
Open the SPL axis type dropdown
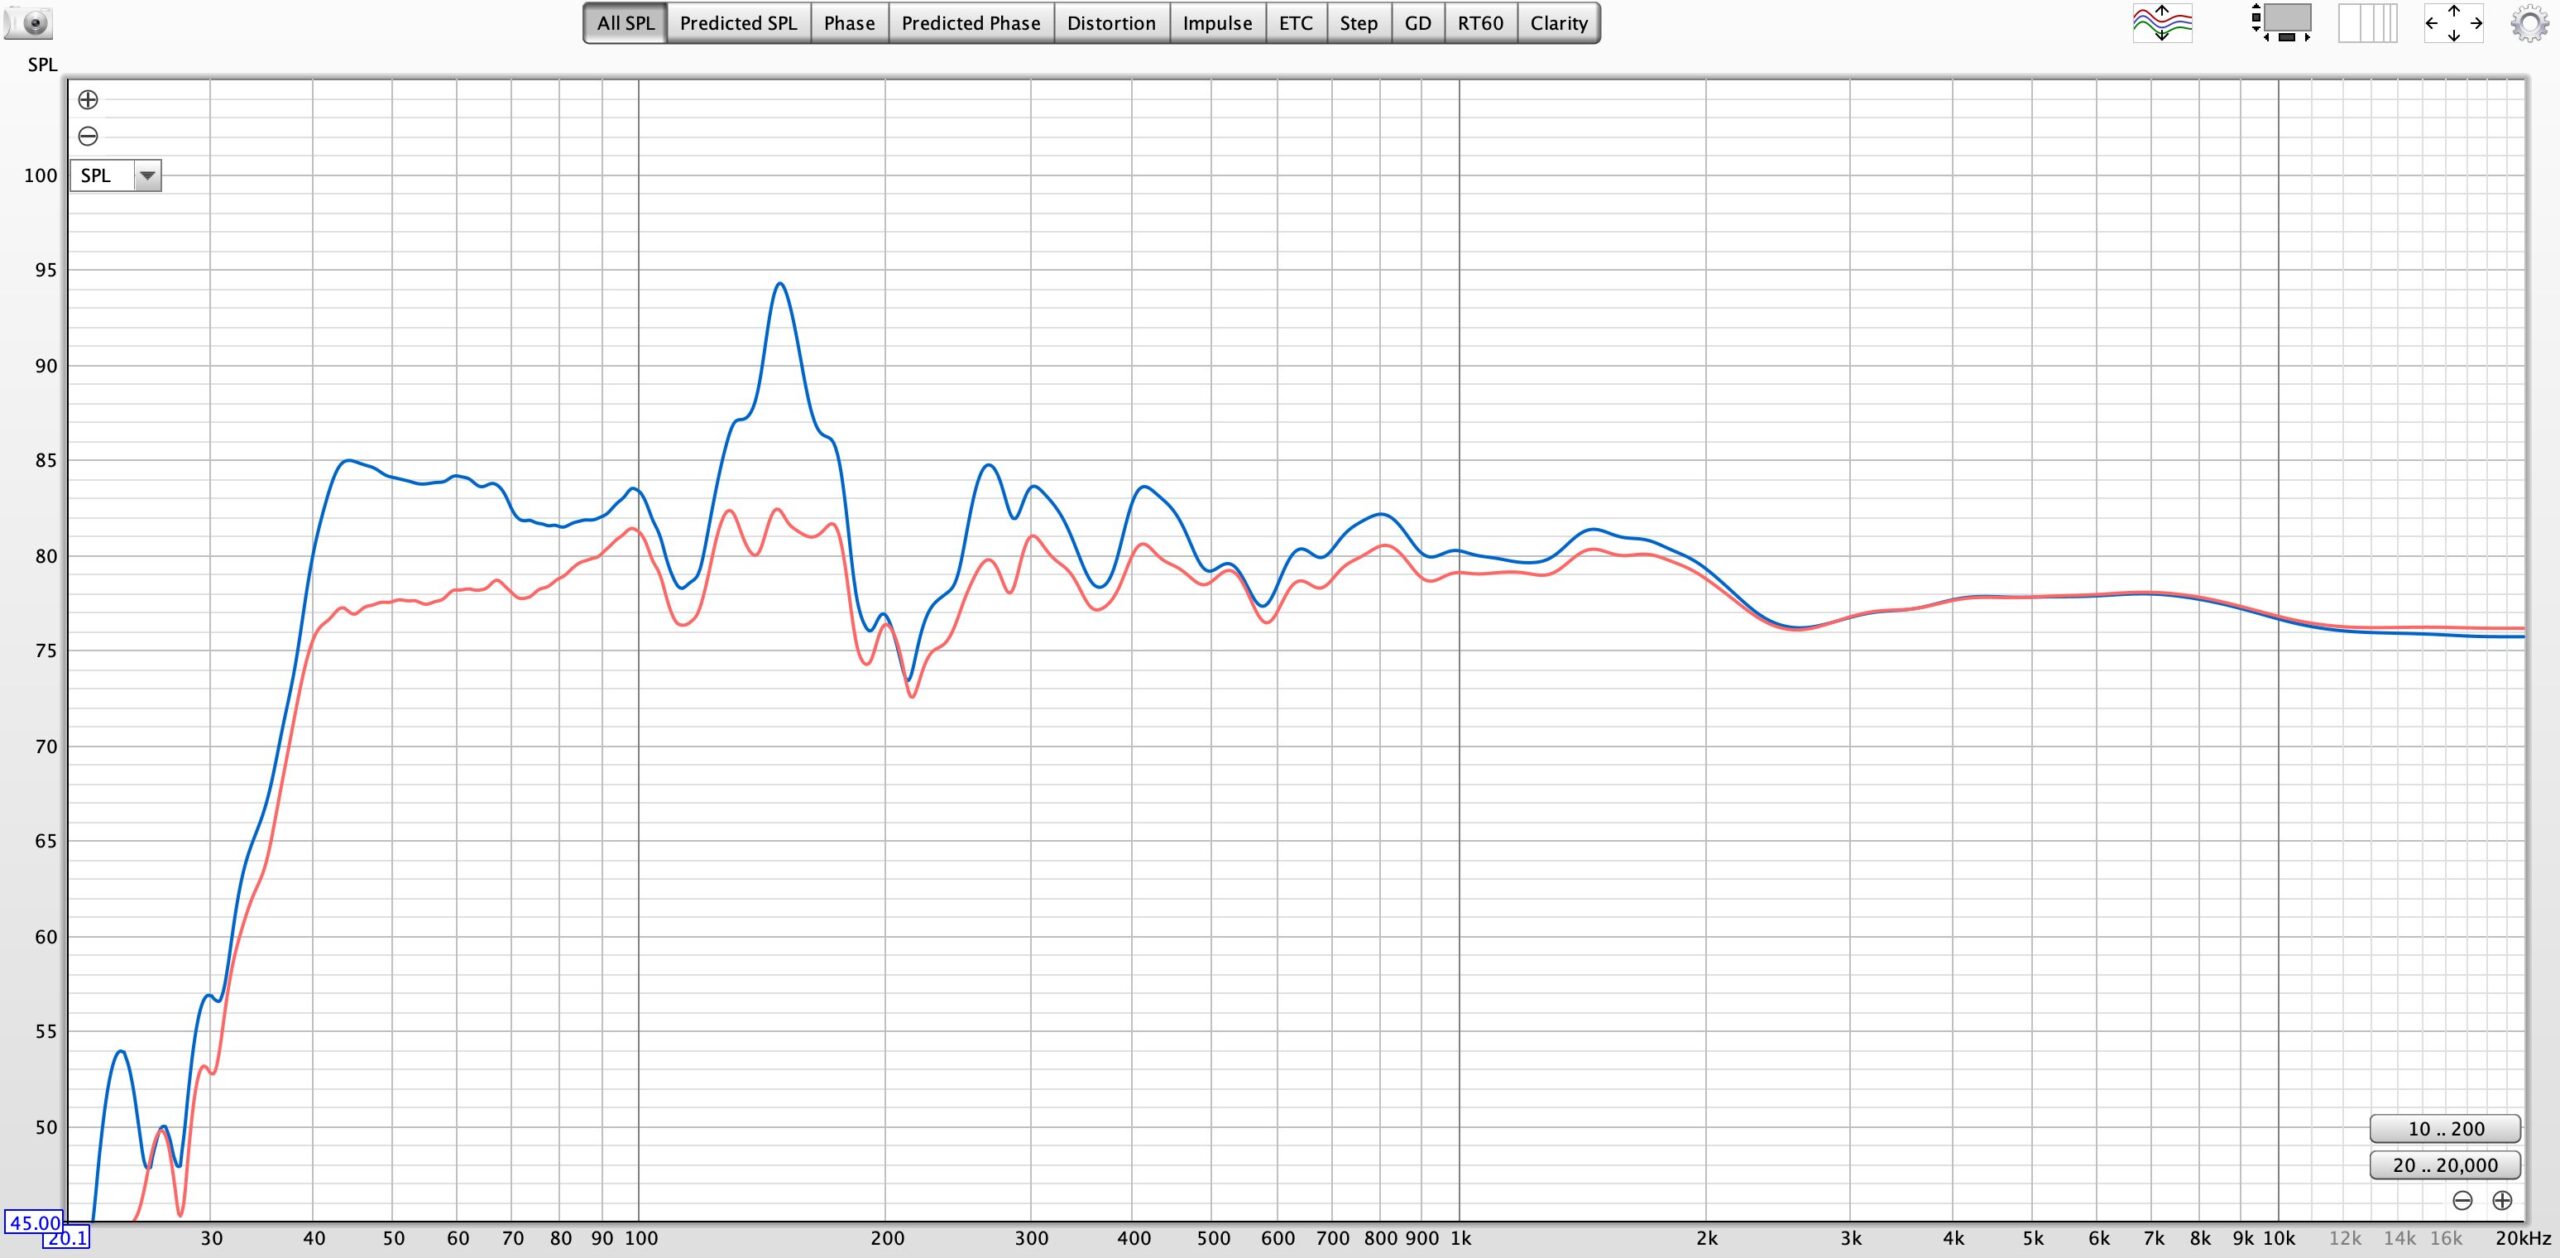pos(100,176)
